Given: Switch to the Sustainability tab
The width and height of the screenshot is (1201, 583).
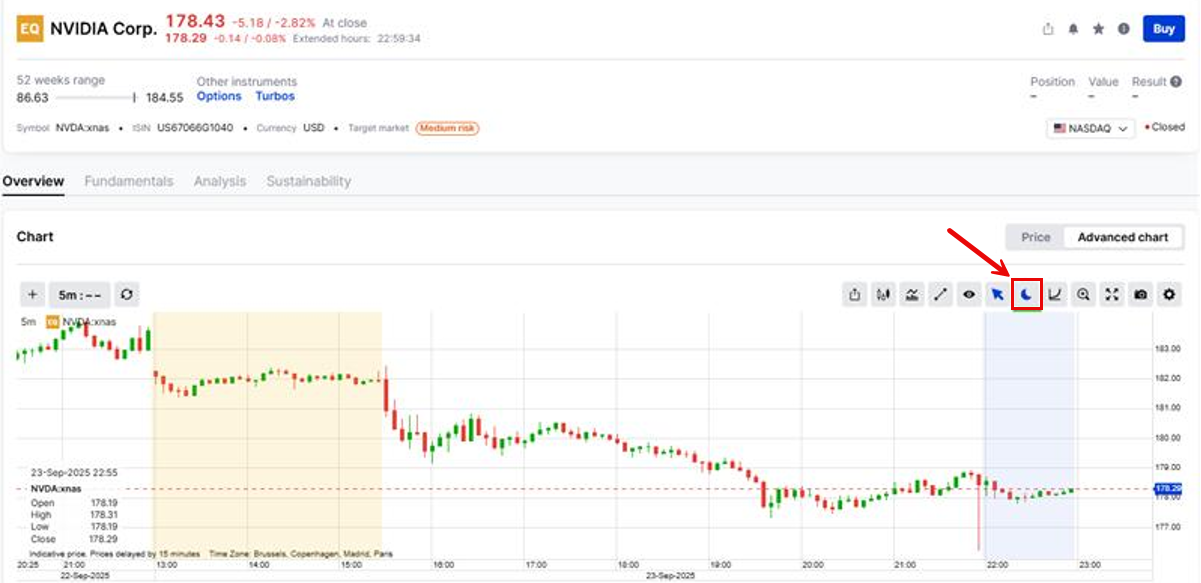Looking at the screenshot, I should point(308,181).
